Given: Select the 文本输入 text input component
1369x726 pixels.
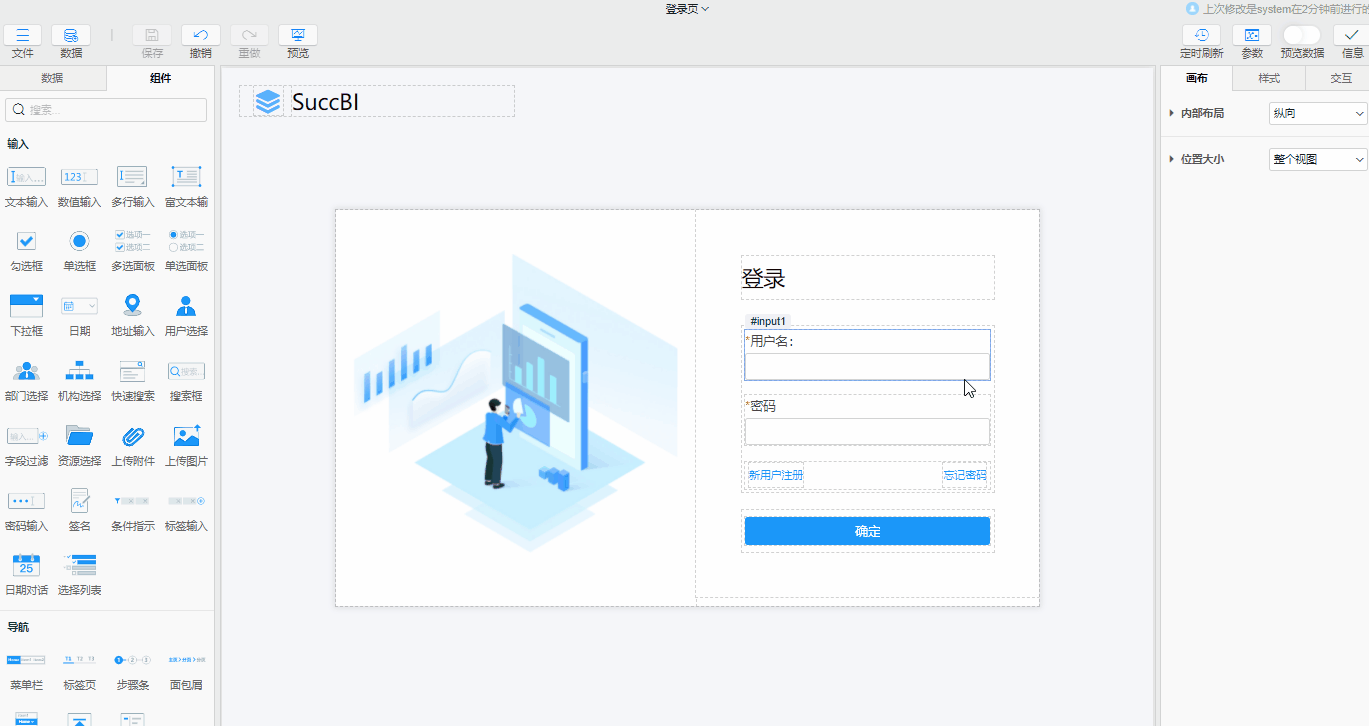Looking at the screenshot, I should [26, 185].
